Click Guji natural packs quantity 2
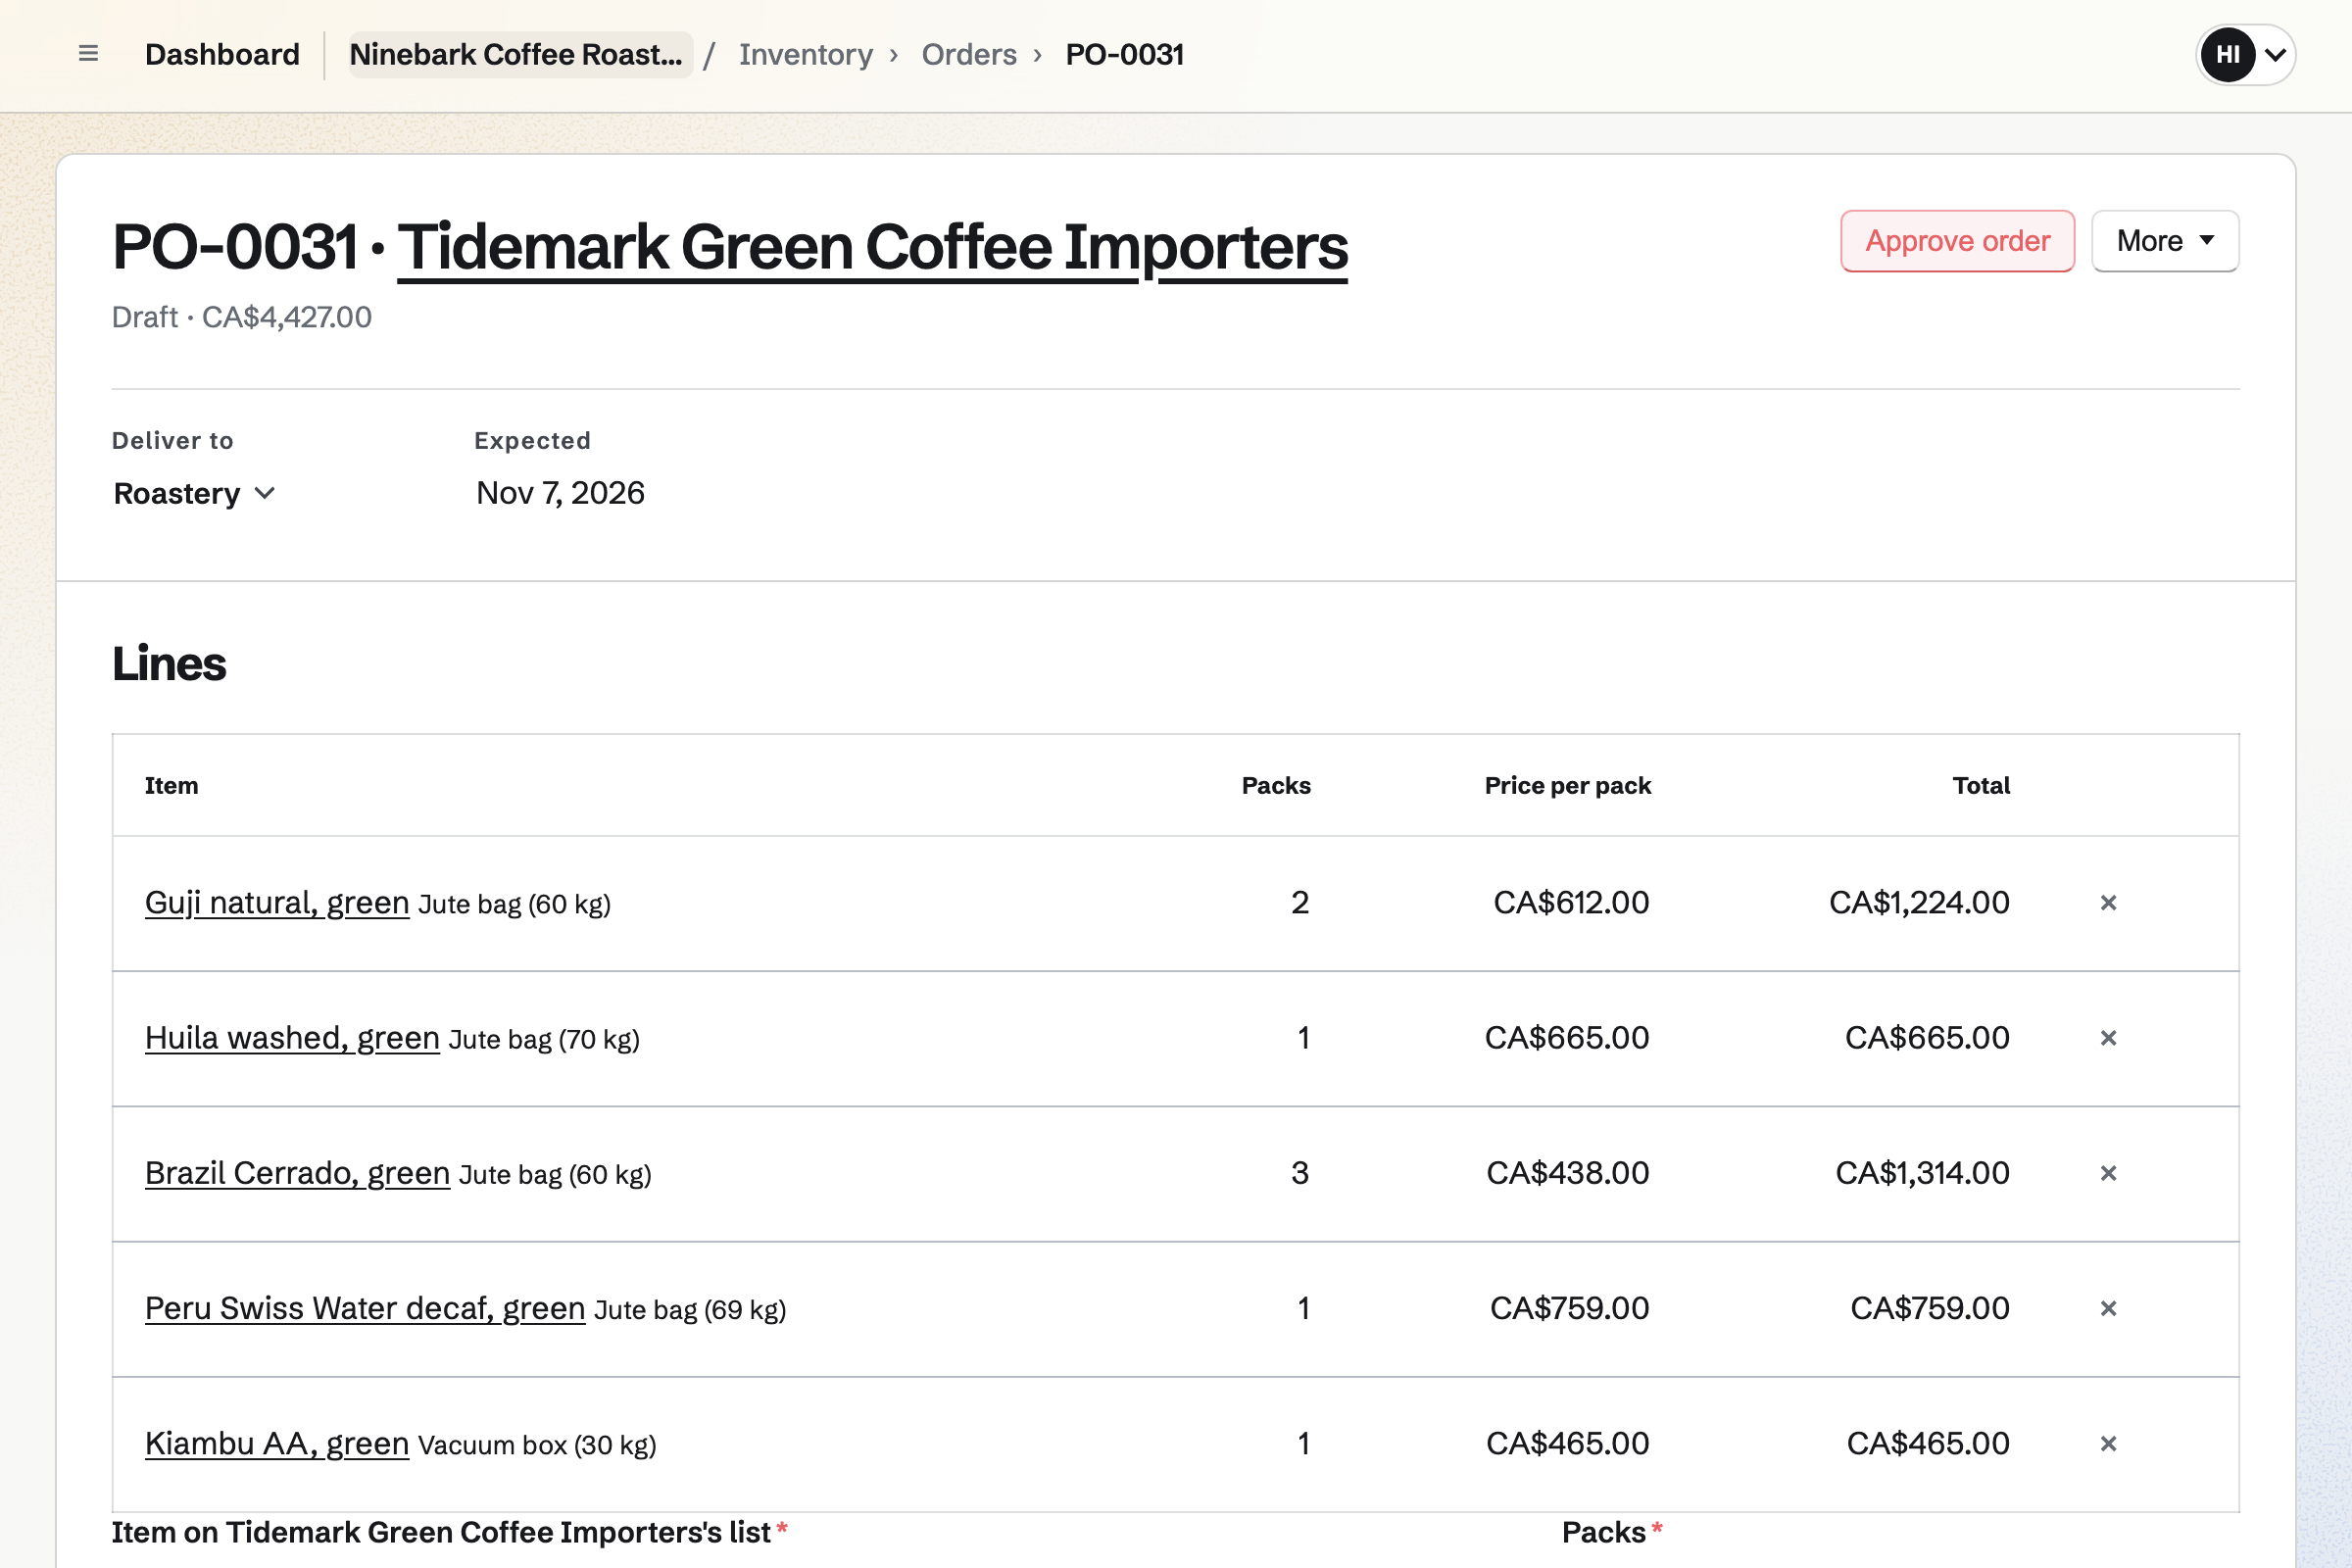This screenshot has height=1568, width=2352. pos(1300,903)
